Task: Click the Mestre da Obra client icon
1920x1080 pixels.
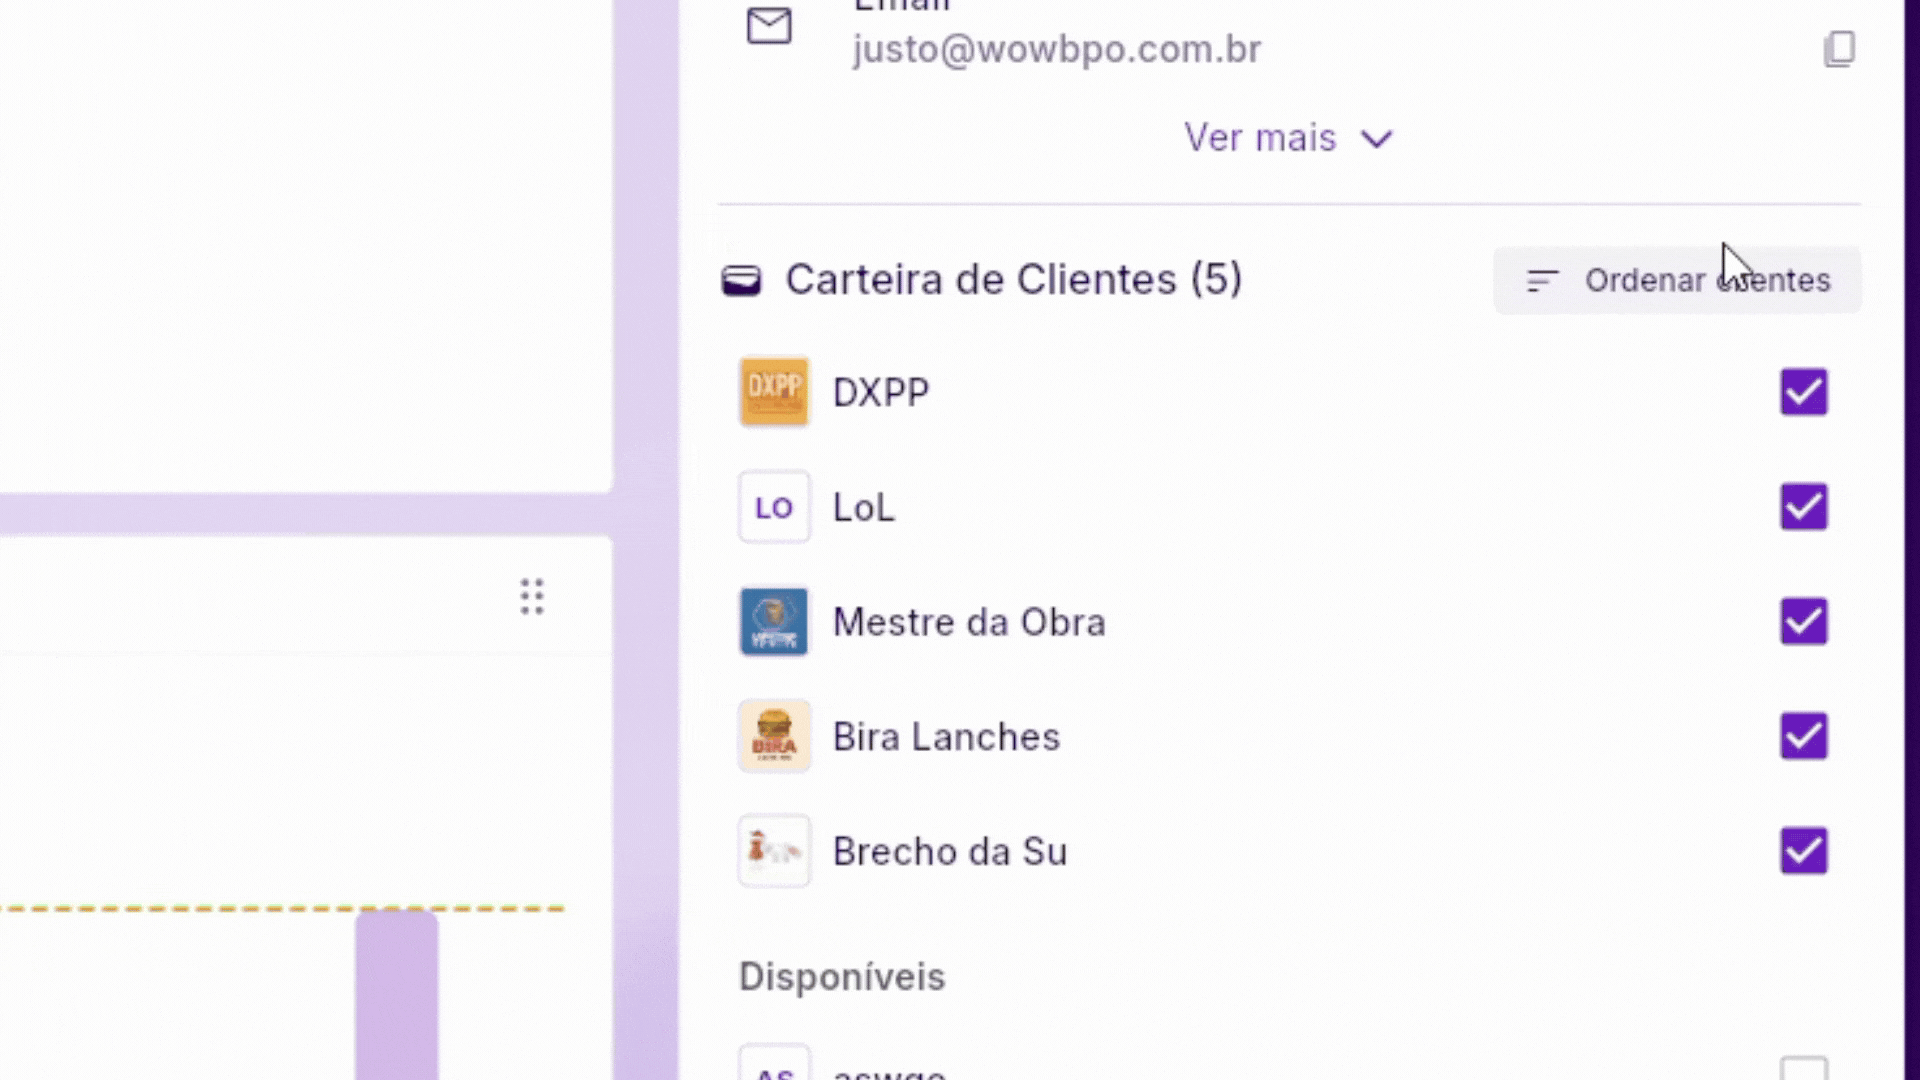Action: pos(774,621)
